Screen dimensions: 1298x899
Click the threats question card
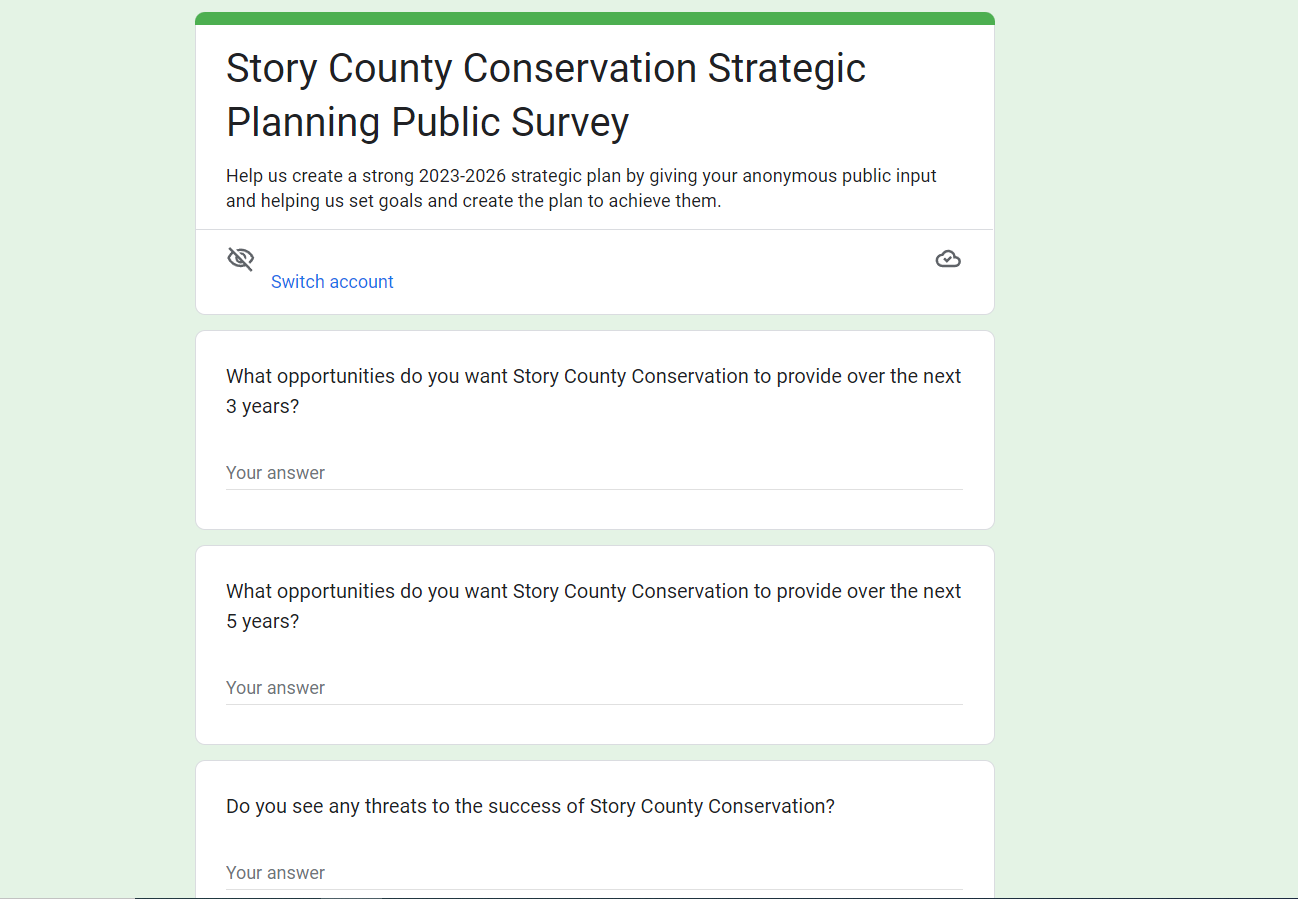point(594,830)
